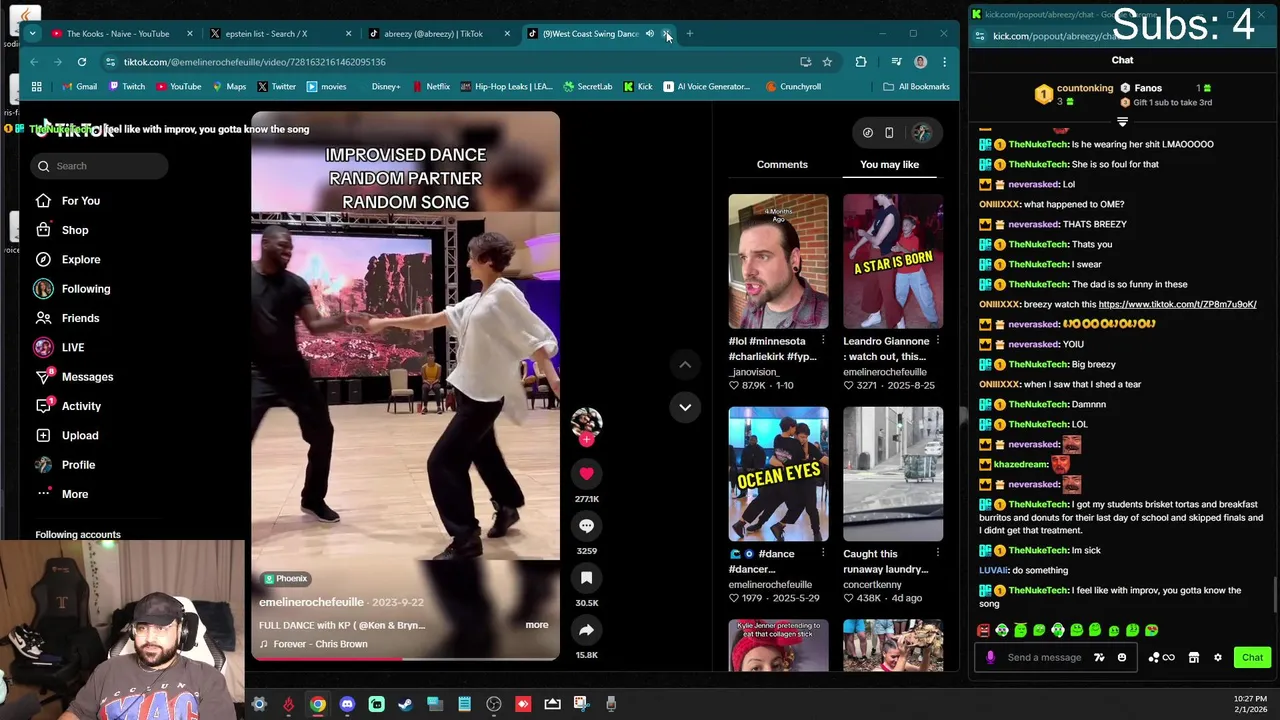Open More options in sidebar
Screen dimensions: 1280x720
click(x=62, y=494)
